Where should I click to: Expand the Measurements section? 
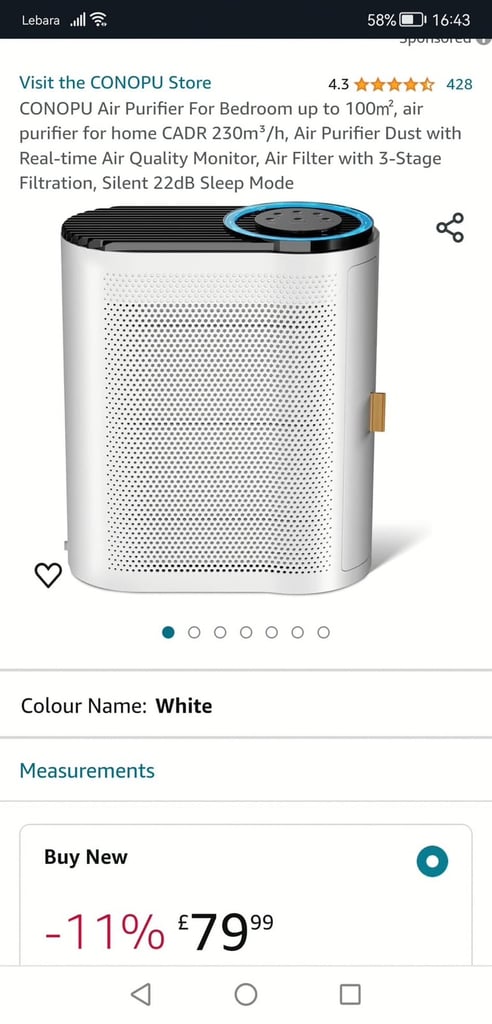tap(246, 771)
